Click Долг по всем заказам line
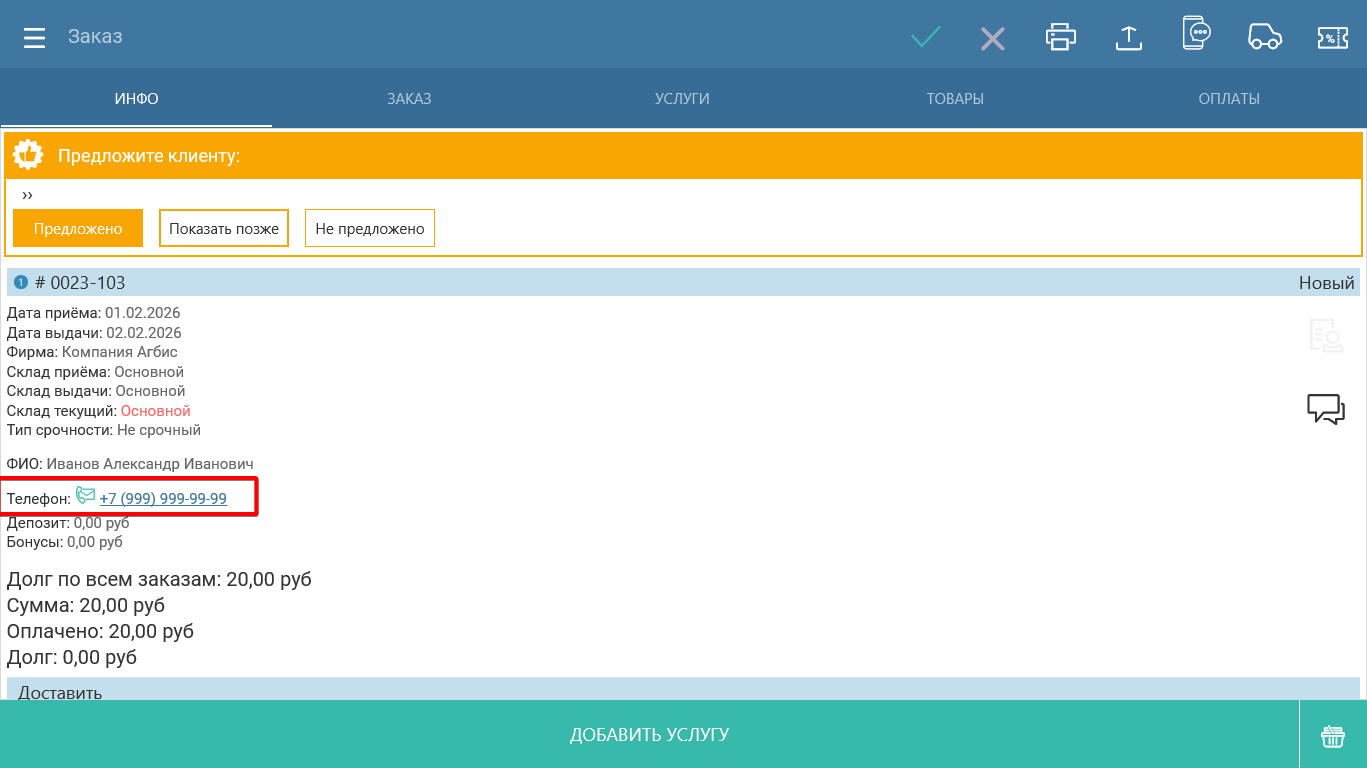 (159, 579)
